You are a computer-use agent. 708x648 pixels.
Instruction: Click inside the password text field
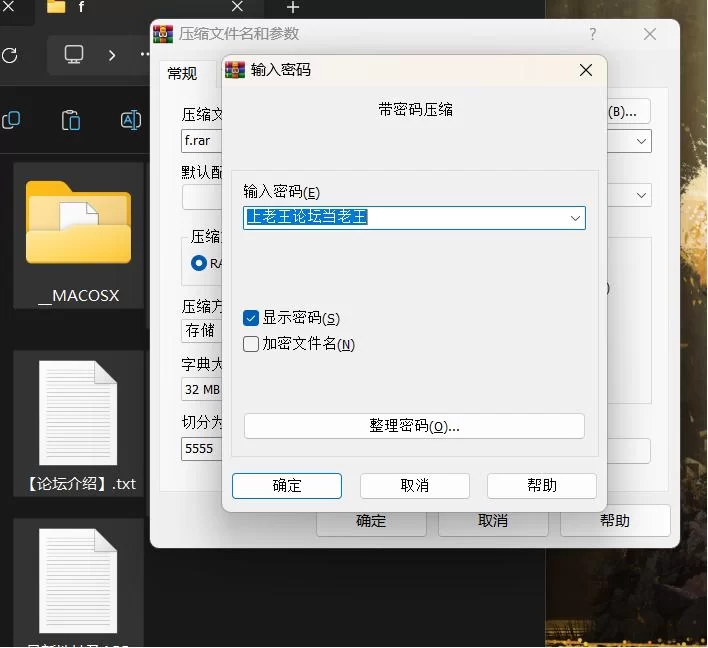click(x=400, y=218)
